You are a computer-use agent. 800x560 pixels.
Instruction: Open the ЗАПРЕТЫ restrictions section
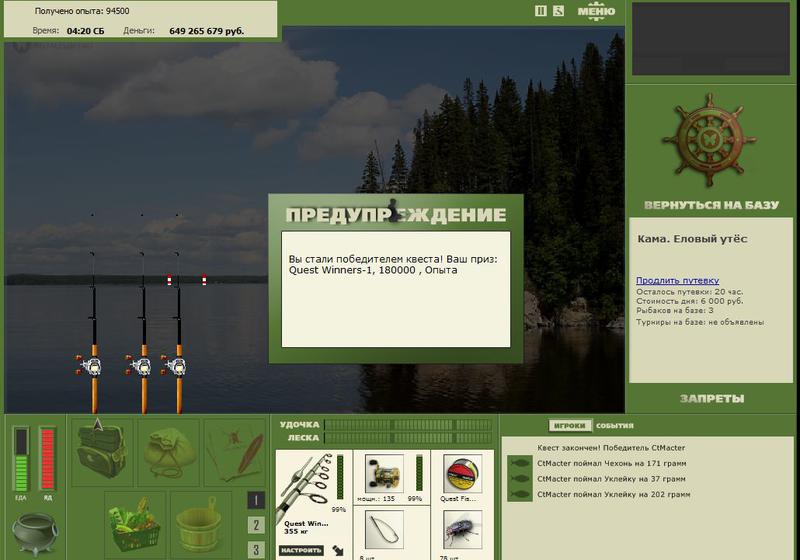coord(712,398)
